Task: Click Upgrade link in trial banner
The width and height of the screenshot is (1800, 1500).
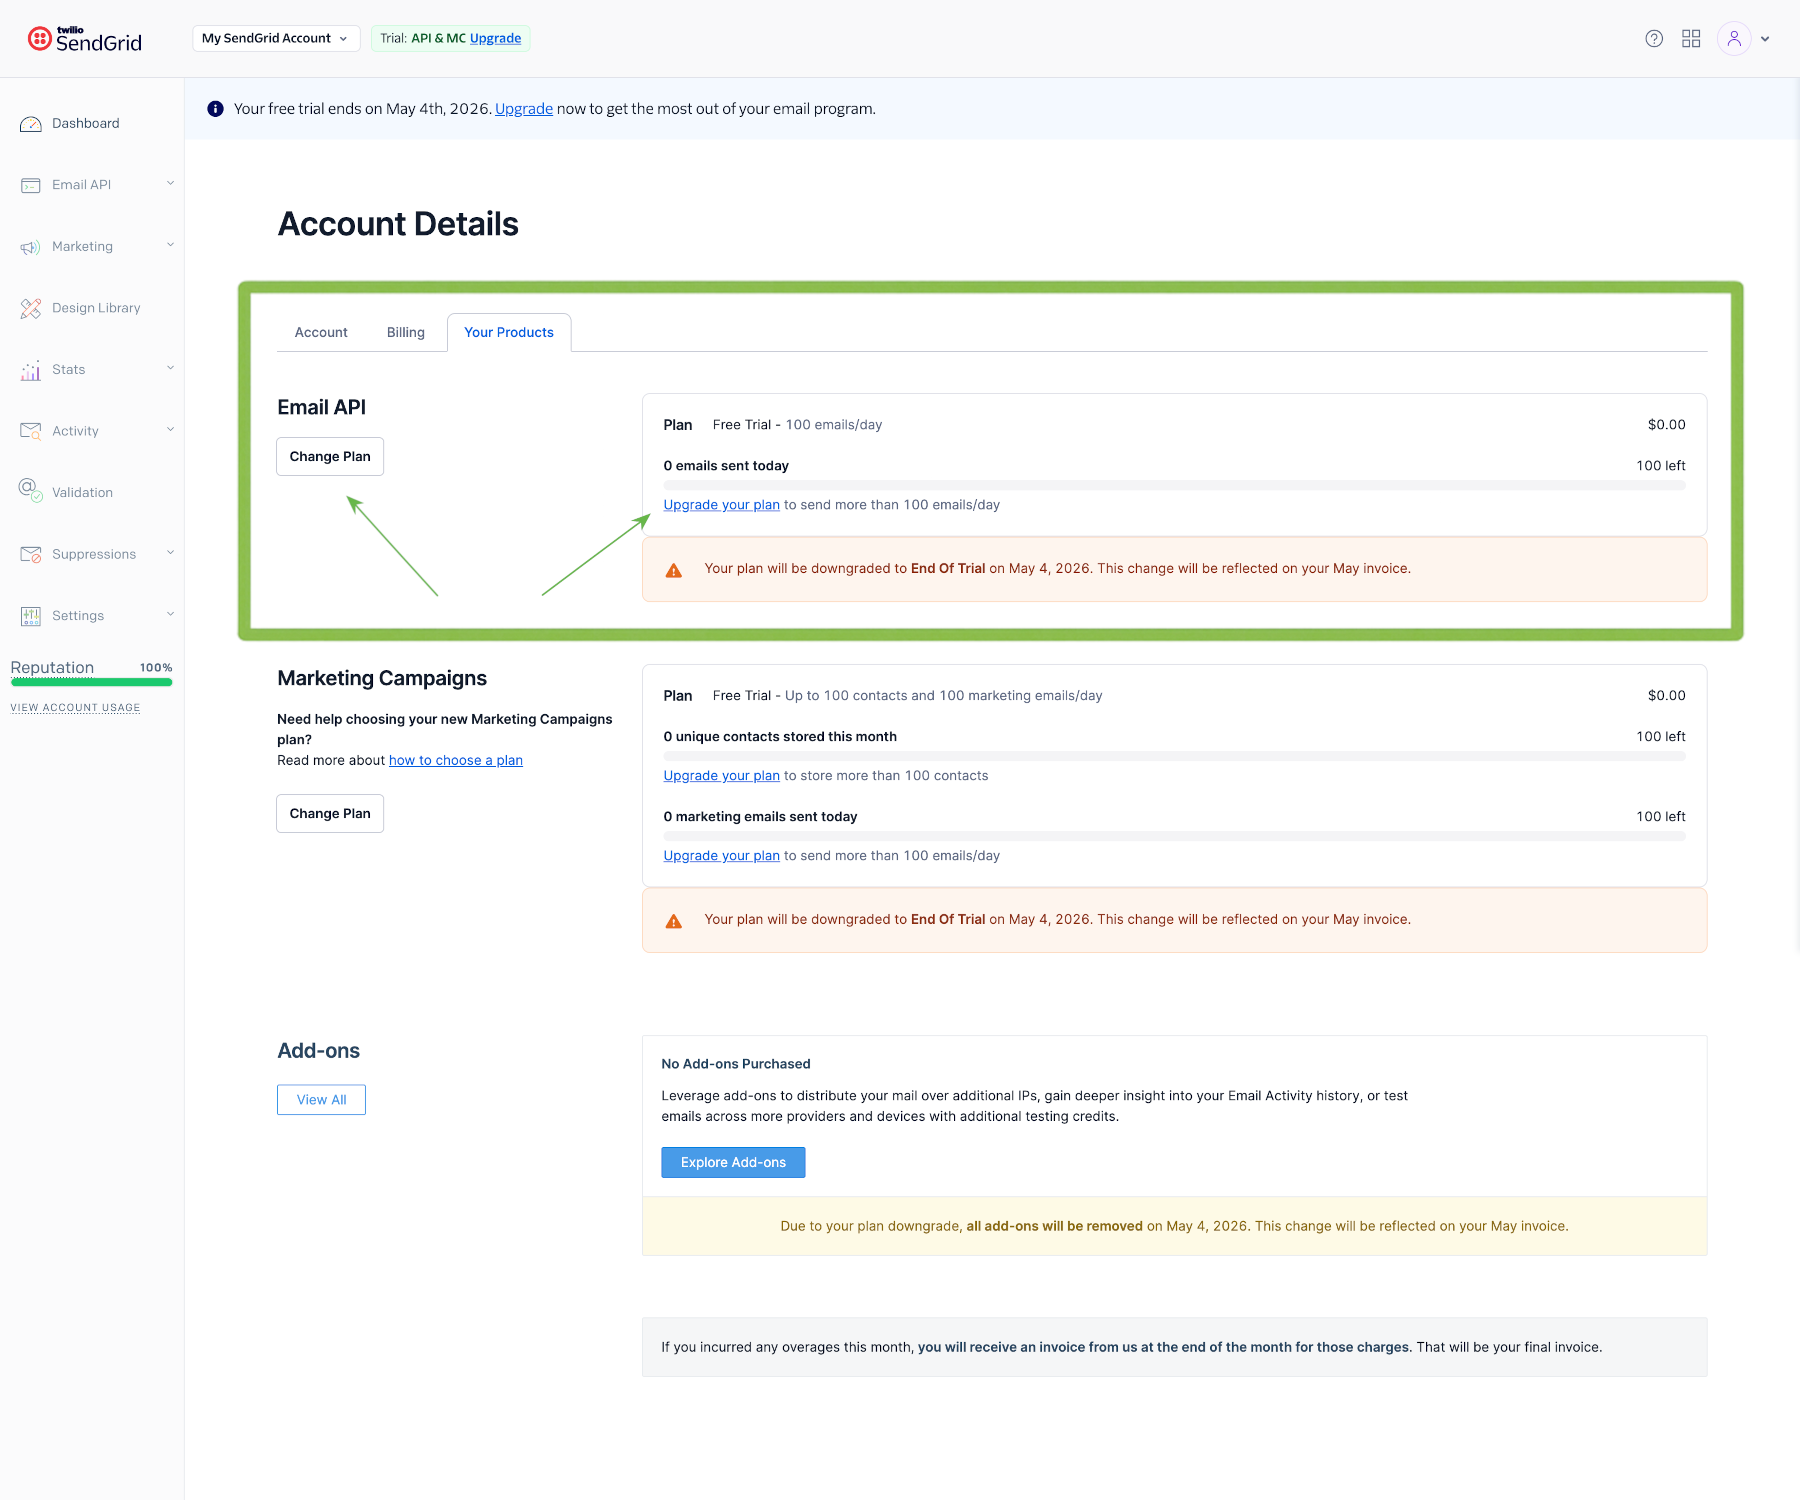Action: pos(524,109)
